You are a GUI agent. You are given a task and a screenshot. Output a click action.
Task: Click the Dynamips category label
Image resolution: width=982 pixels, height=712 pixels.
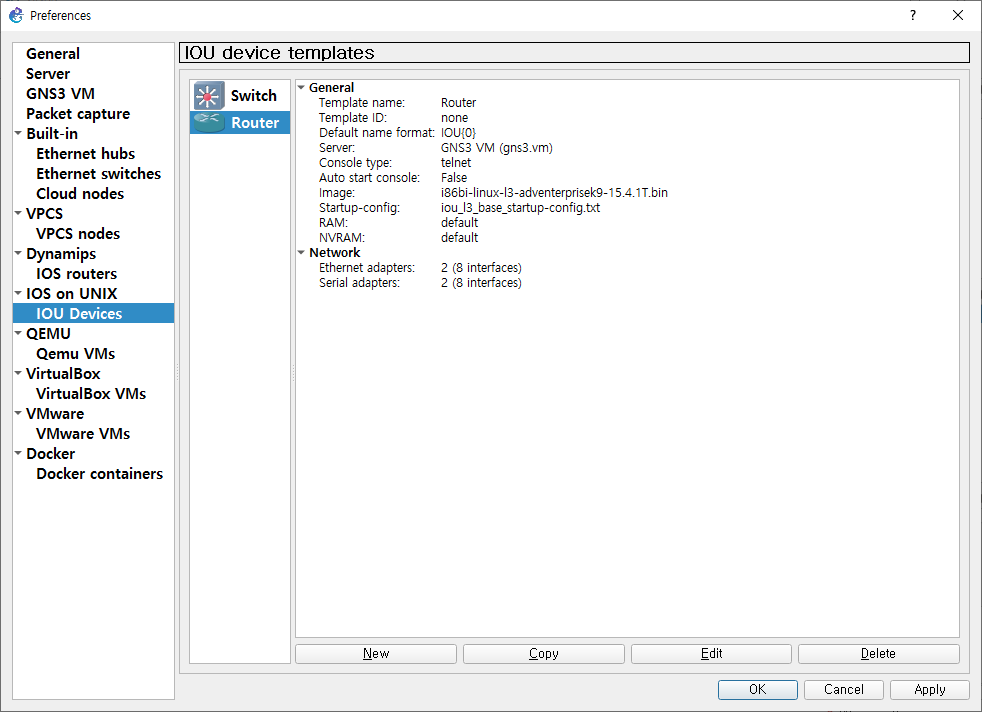pos(61,254)
